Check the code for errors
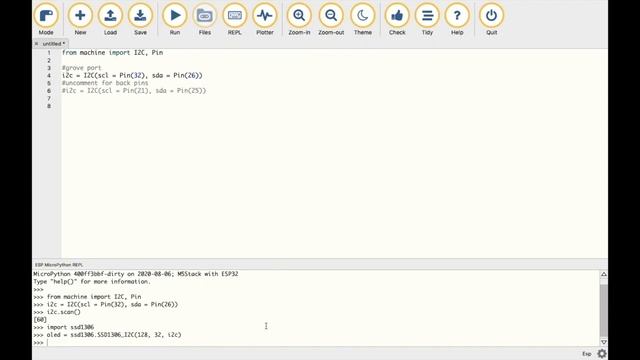The width and height of the screenshot is (640, 360). coord(397,19)
